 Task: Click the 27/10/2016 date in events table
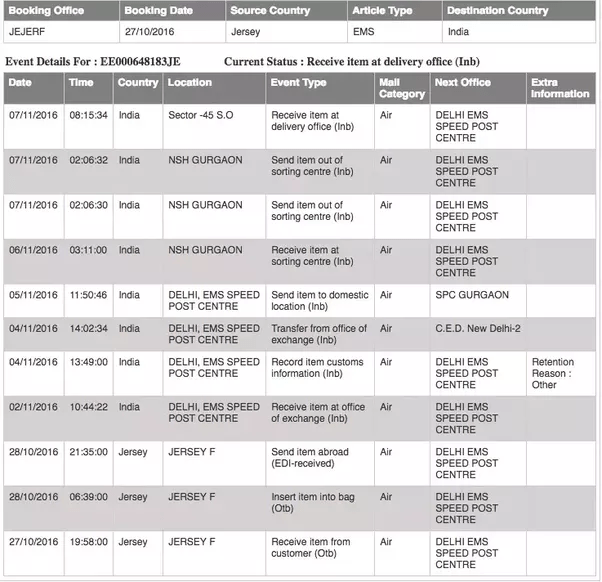[34, 553]
